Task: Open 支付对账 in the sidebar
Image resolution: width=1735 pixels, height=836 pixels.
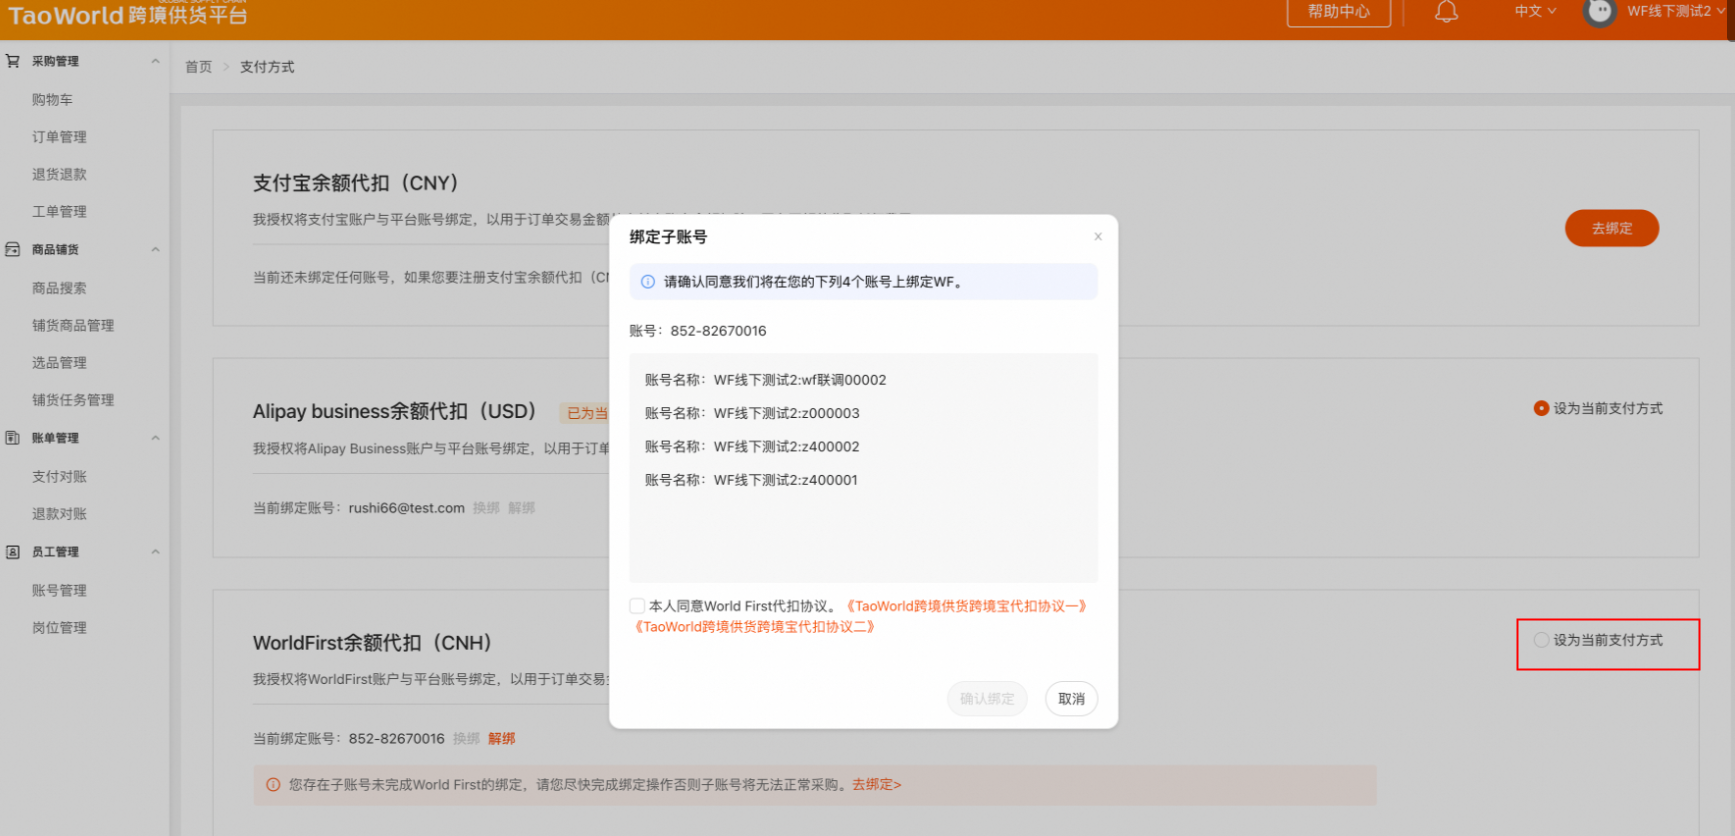Action: click(59, 477)
